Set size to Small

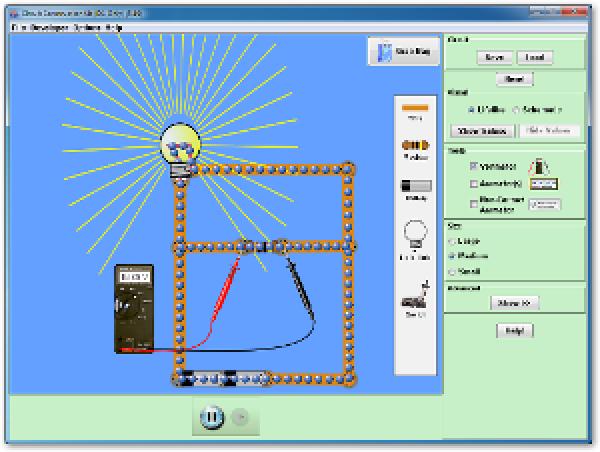[x=452, y=271]
